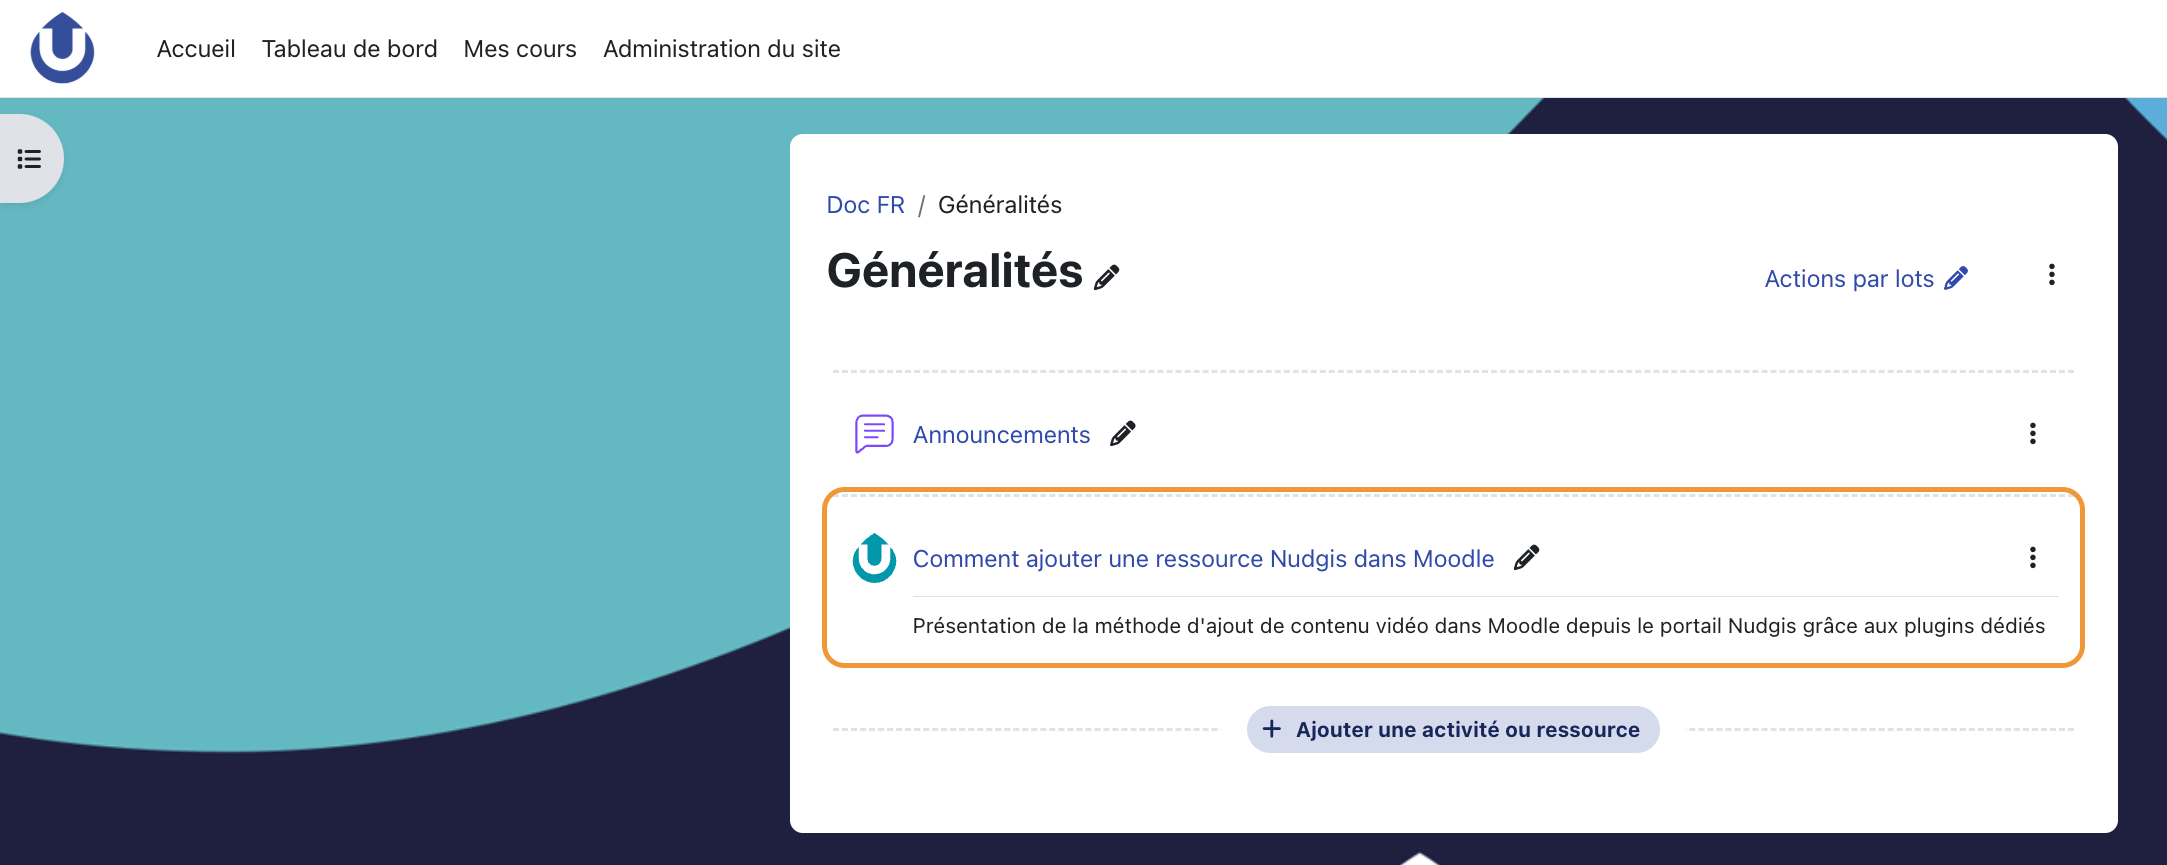Go to Accueil in navigation
Viewport: 2167px width, 865px height.
[x=196, y=49]
